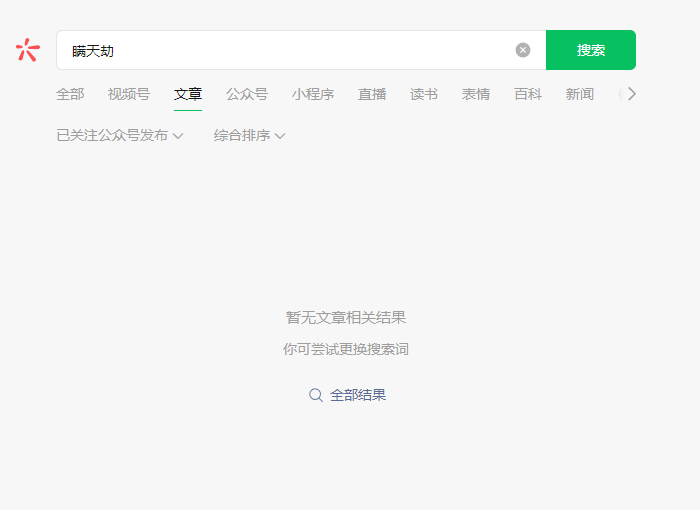Click the 你可尝试更换搜索词 hint text
The image size is (700, 510).
(x=346, y=349)
